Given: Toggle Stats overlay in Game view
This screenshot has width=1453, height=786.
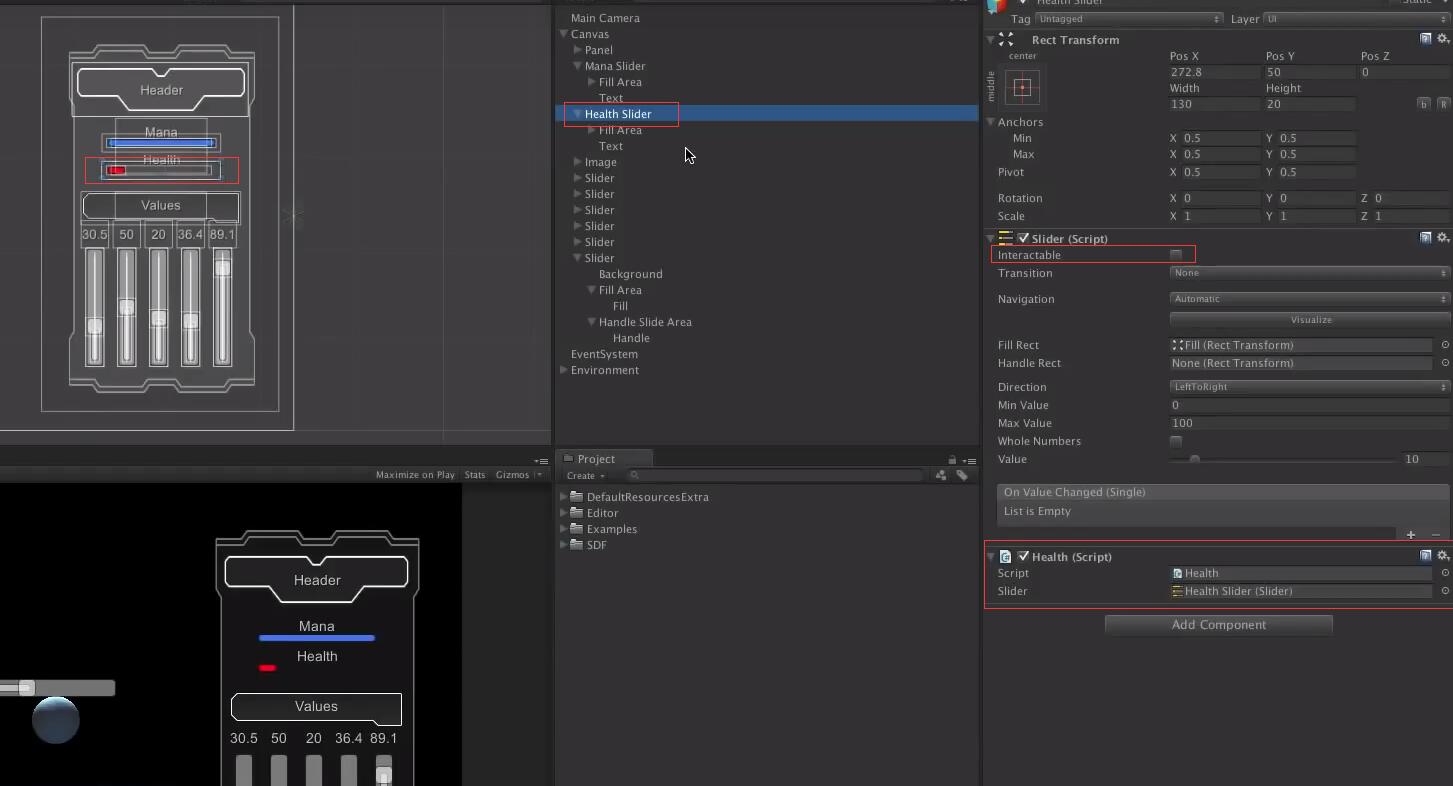Looking at the screenshot, I should pos(475,475).
